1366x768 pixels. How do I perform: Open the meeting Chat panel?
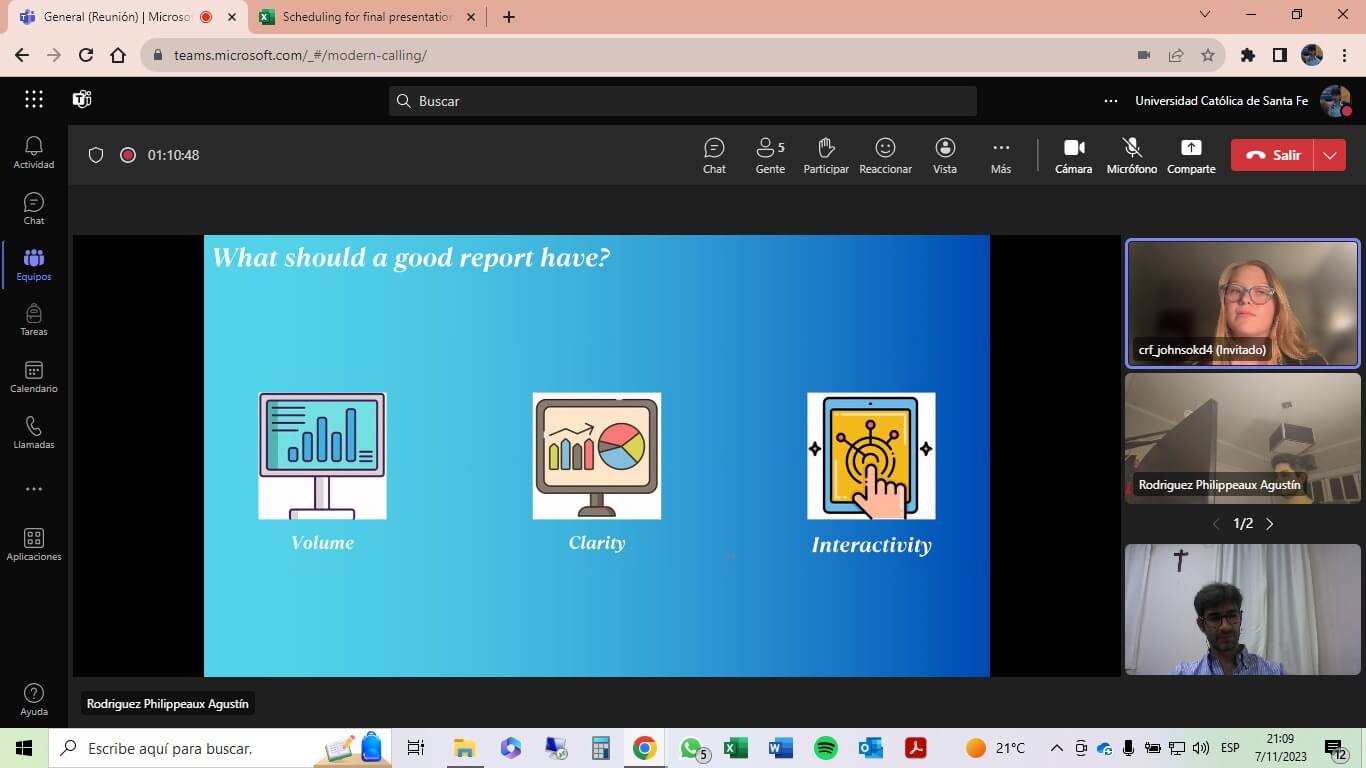(x=714, y=155)
